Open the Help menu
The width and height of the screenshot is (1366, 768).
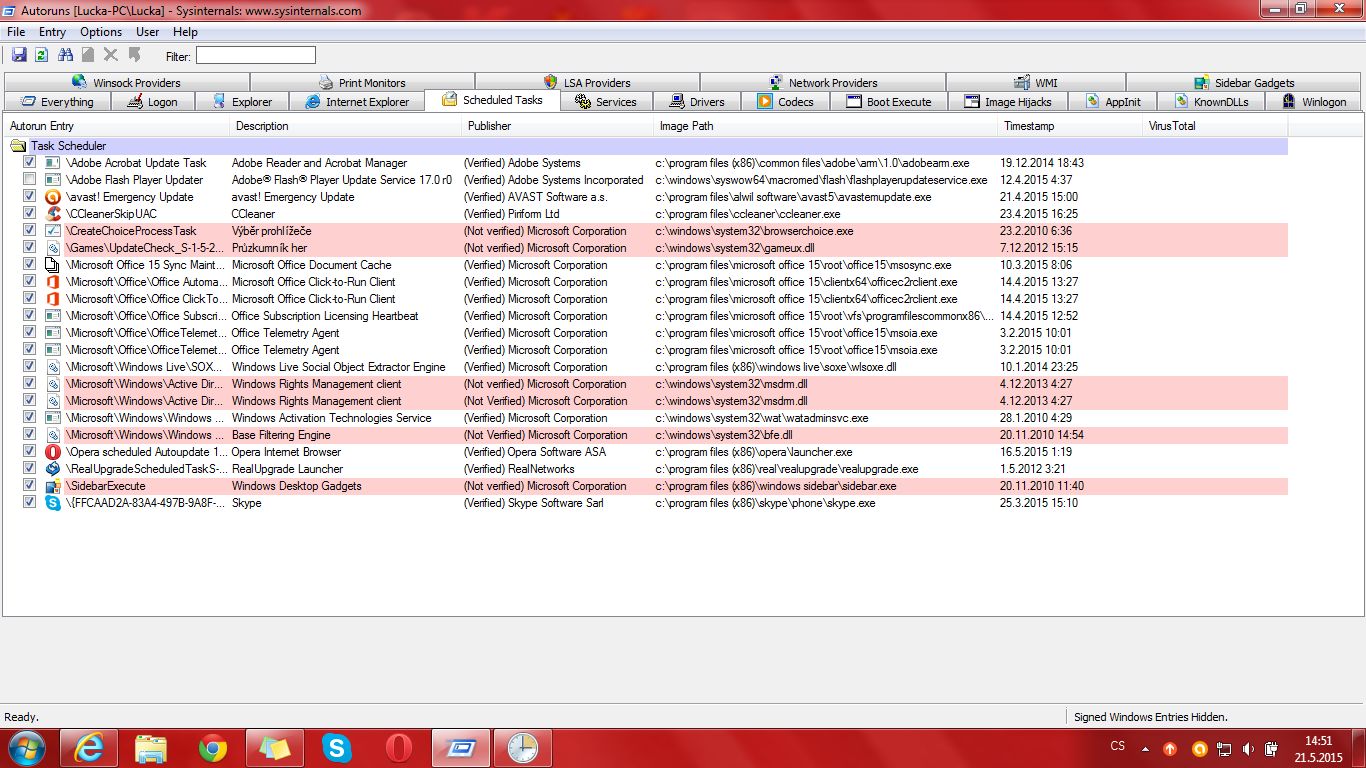[x=185, y=32]
